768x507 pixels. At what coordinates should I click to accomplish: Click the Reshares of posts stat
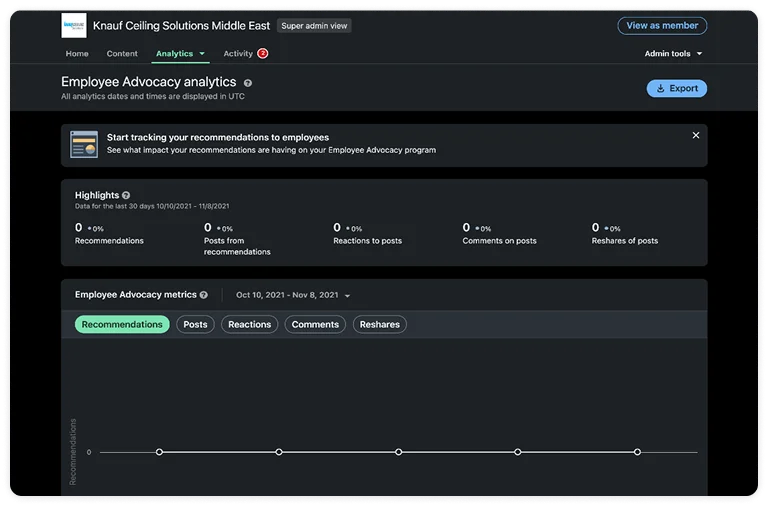click(625, 234)
